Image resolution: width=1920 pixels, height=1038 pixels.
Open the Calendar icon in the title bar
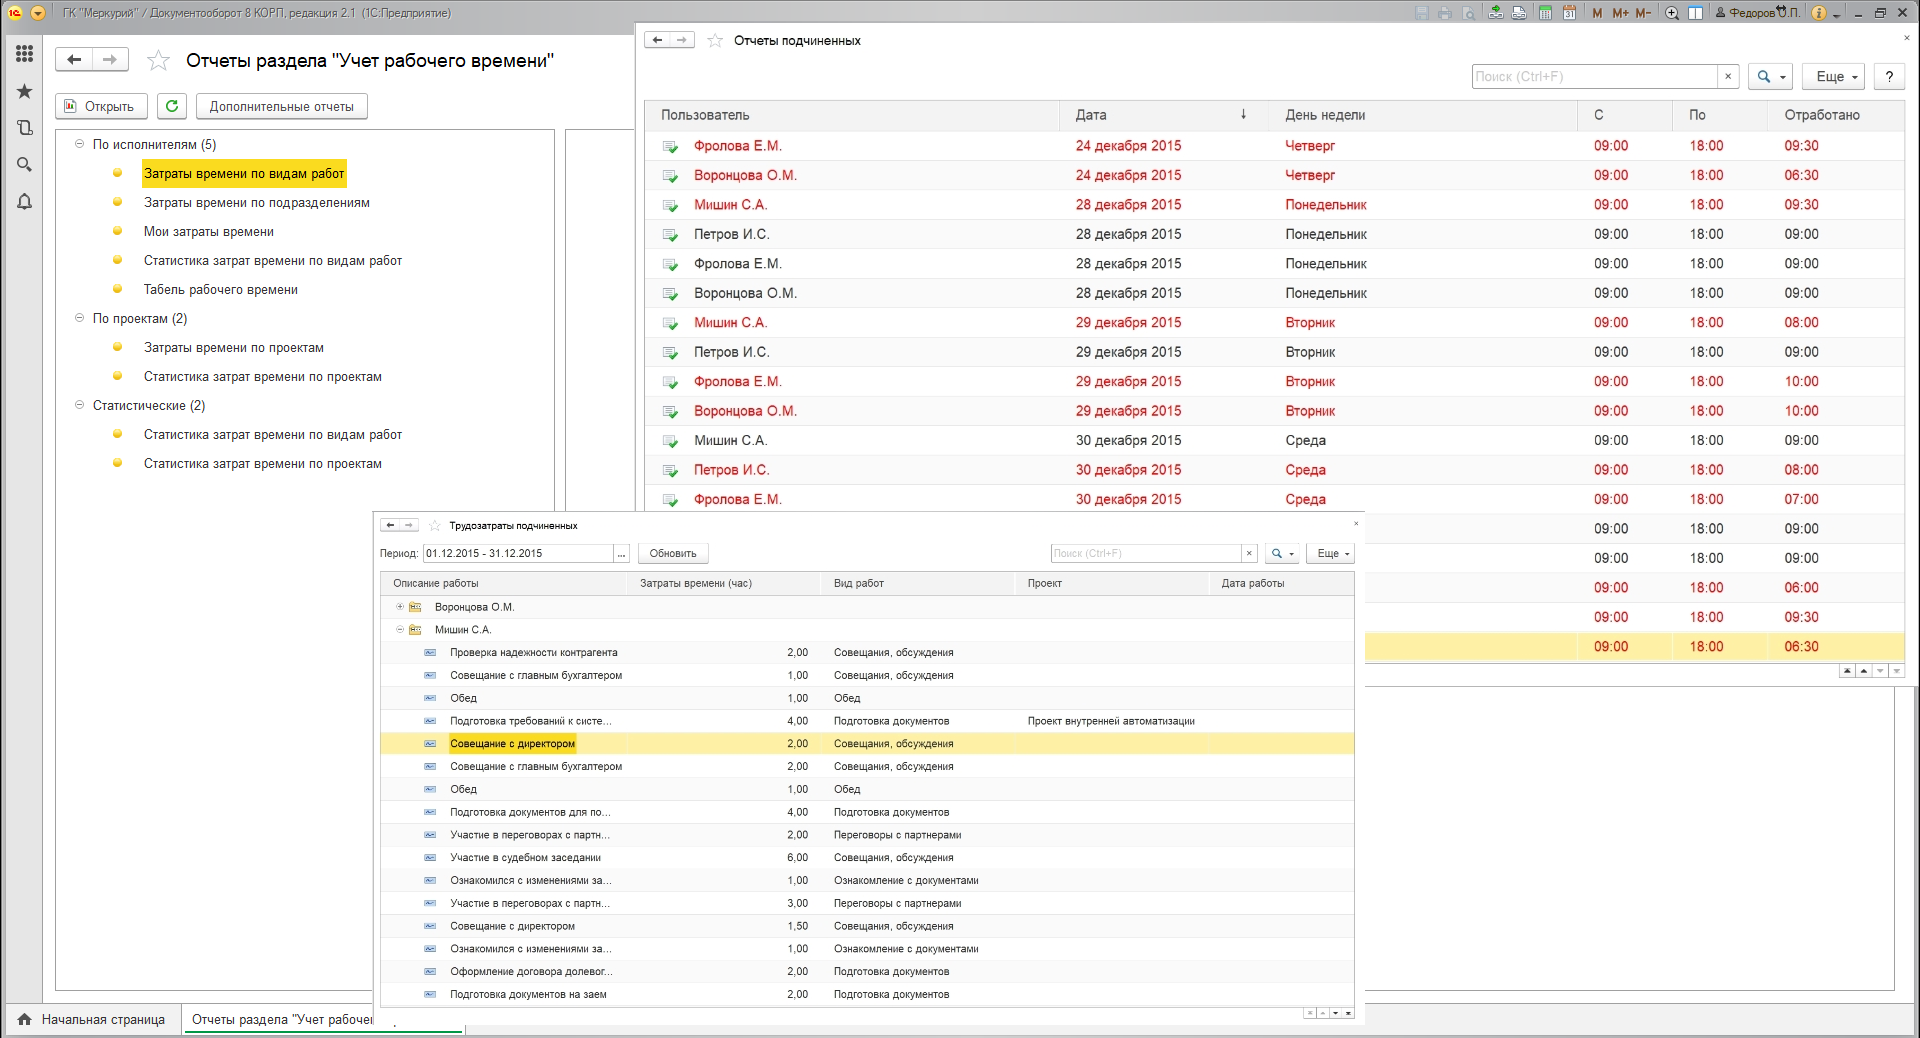tap(1569, 13)
